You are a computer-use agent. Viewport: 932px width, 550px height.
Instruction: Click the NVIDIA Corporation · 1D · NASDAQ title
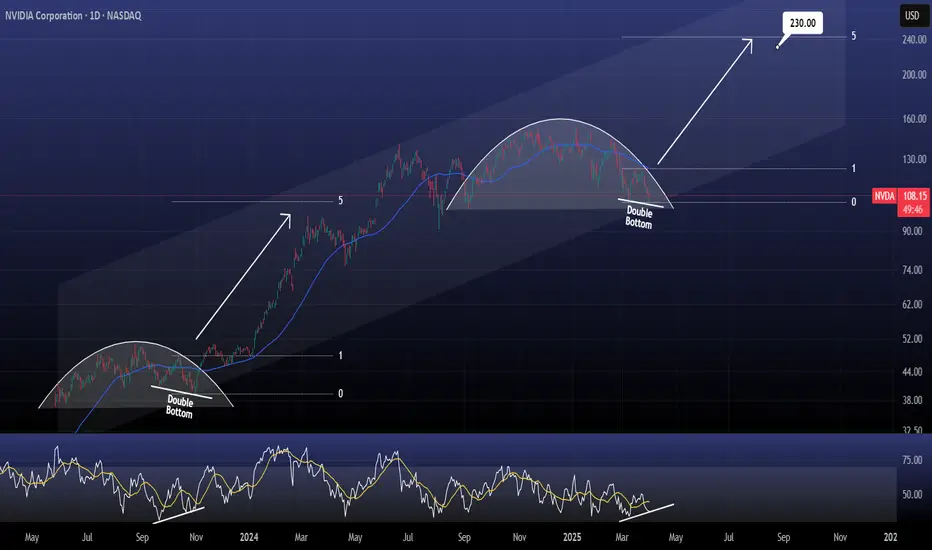pos(73,16)
